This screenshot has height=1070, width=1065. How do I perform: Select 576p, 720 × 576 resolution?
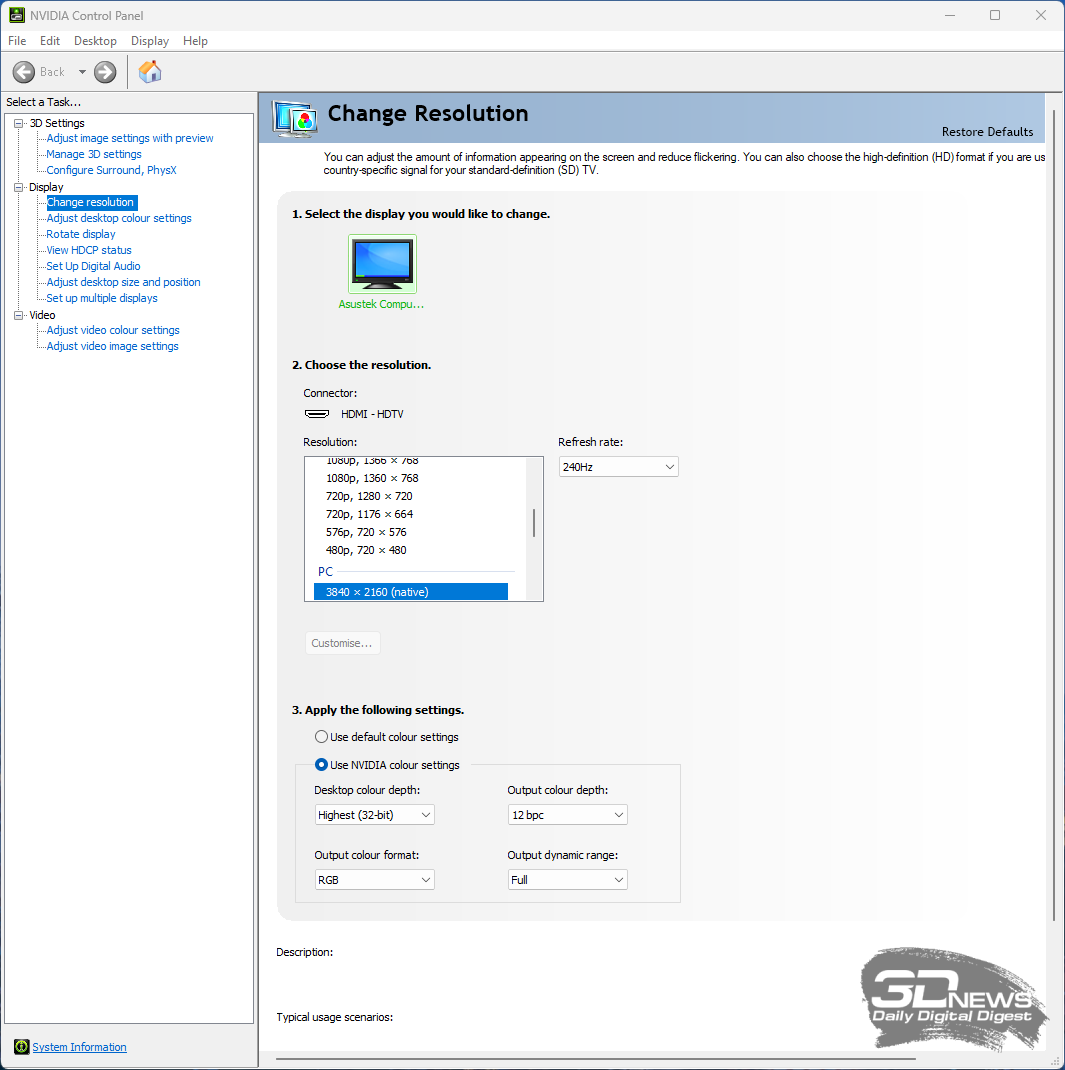point(366,532)
